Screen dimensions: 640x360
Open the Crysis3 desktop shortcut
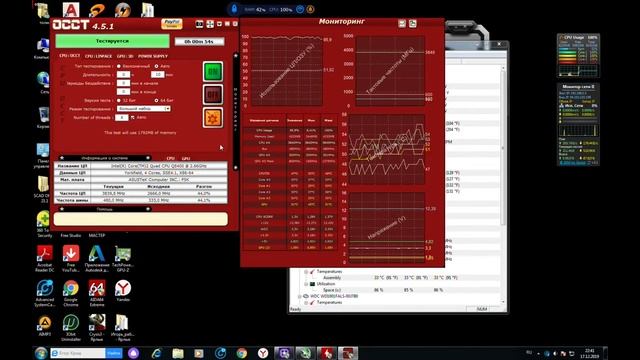click(x=97, y=328)
